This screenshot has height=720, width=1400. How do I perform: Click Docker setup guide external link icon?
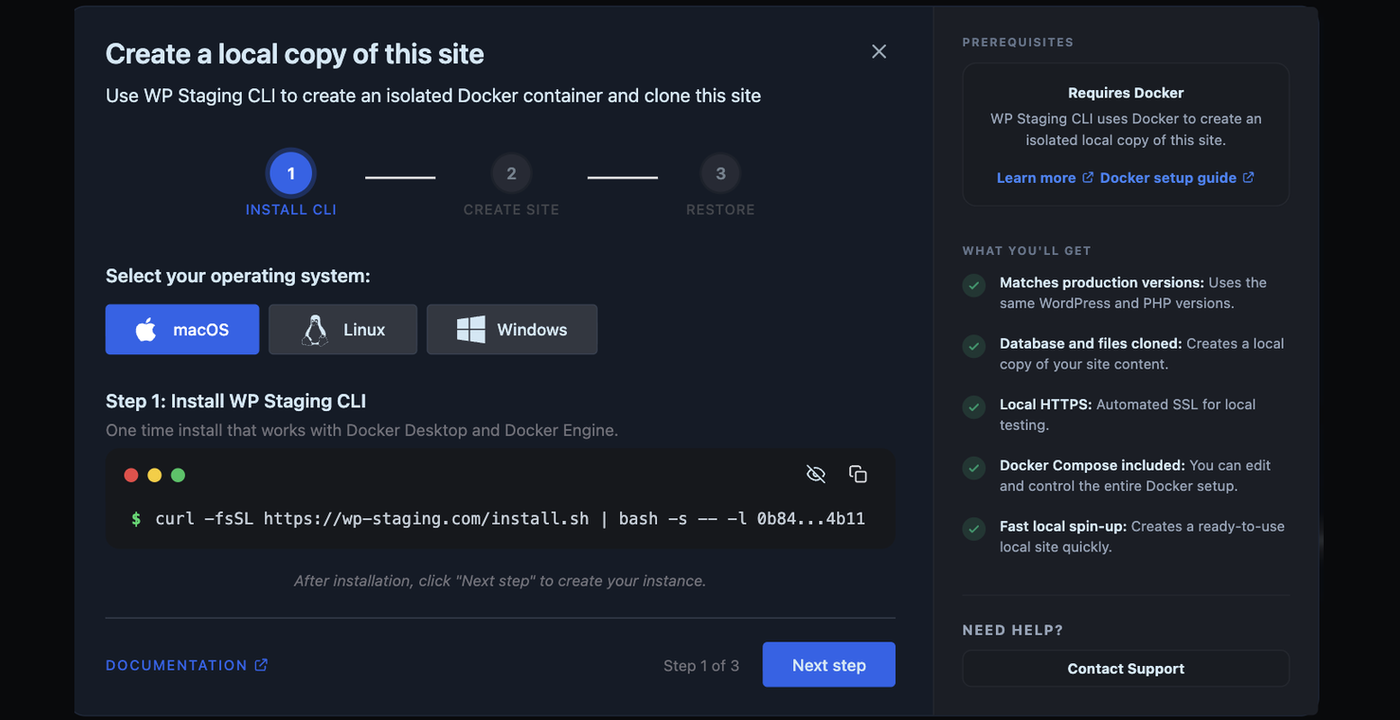1248,178
